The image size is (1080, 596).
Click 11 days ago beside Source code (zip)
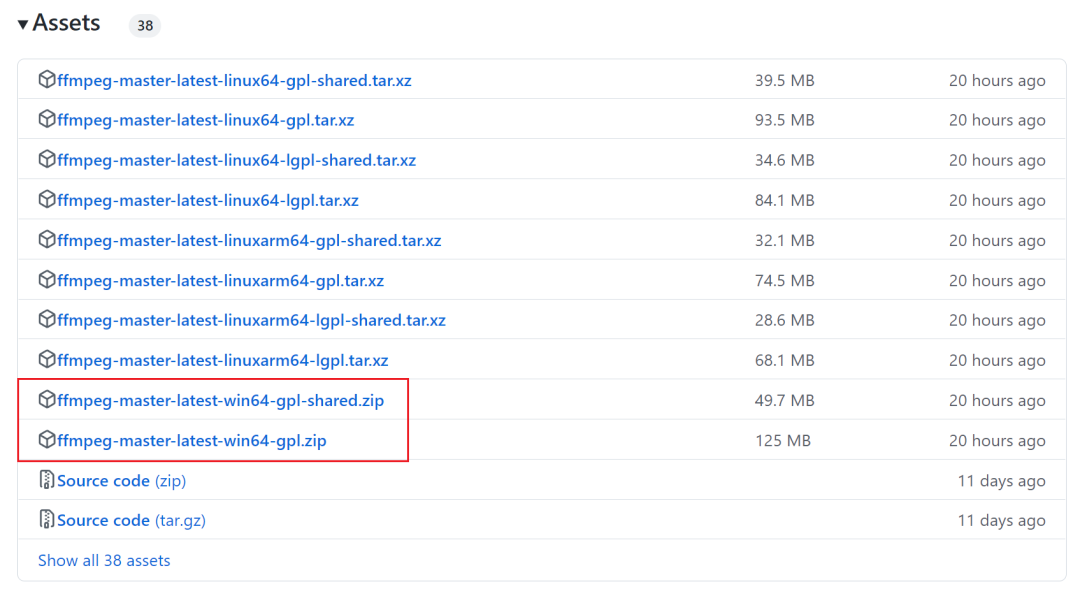[x=1001, y=481]
